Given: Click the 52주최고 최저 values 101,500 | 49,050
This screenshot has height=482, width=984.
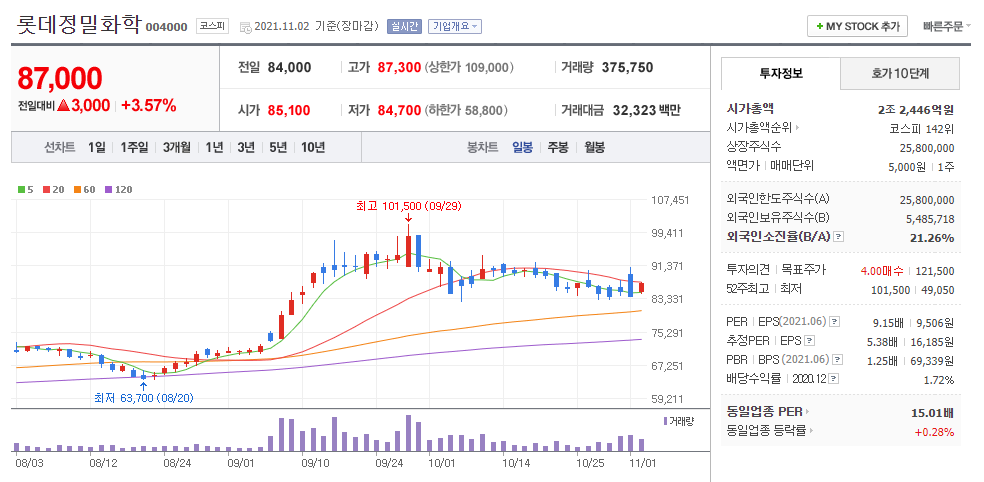Looking at the screenshot, I should click(913, 290).
